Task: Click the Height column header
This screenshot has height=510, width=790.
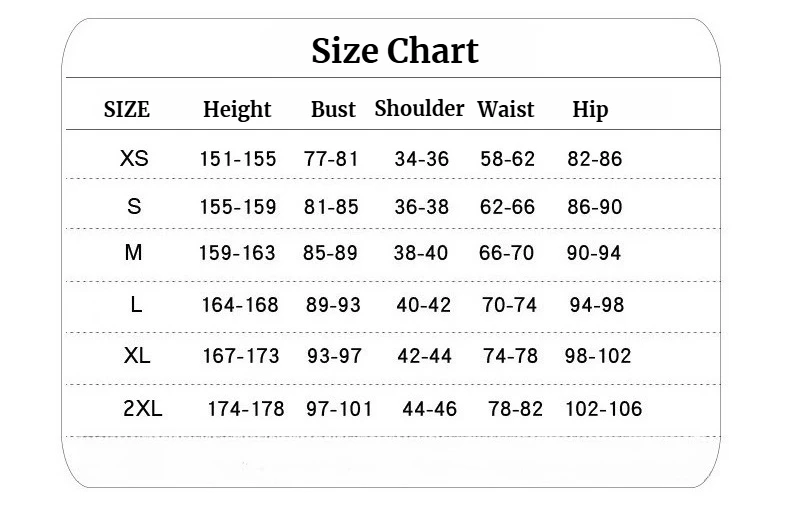Action: pyautogui.click(x=237, y=110)
